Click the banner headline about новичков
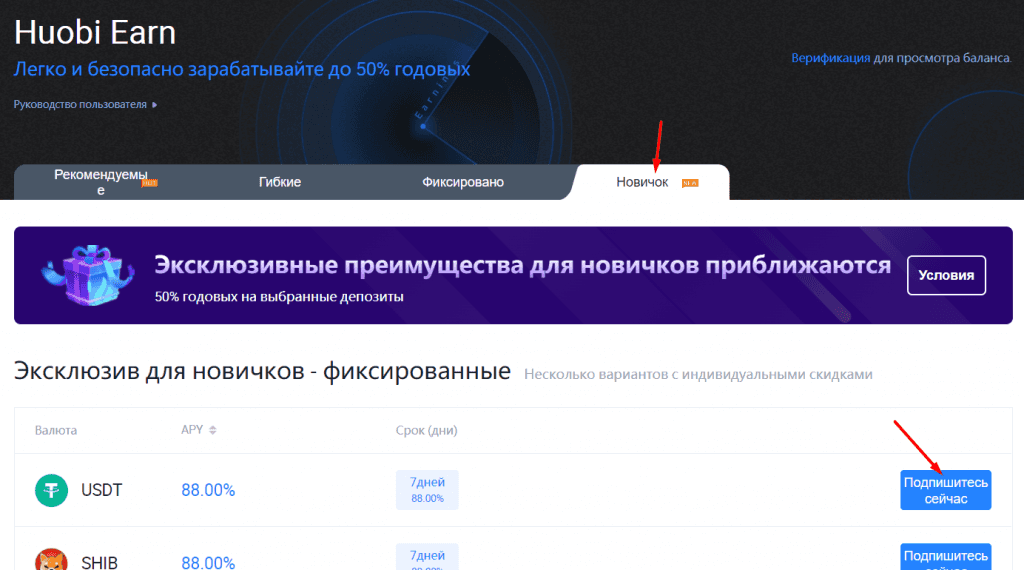The width and height of the screenshot is (1024, 570). point(522,265)
